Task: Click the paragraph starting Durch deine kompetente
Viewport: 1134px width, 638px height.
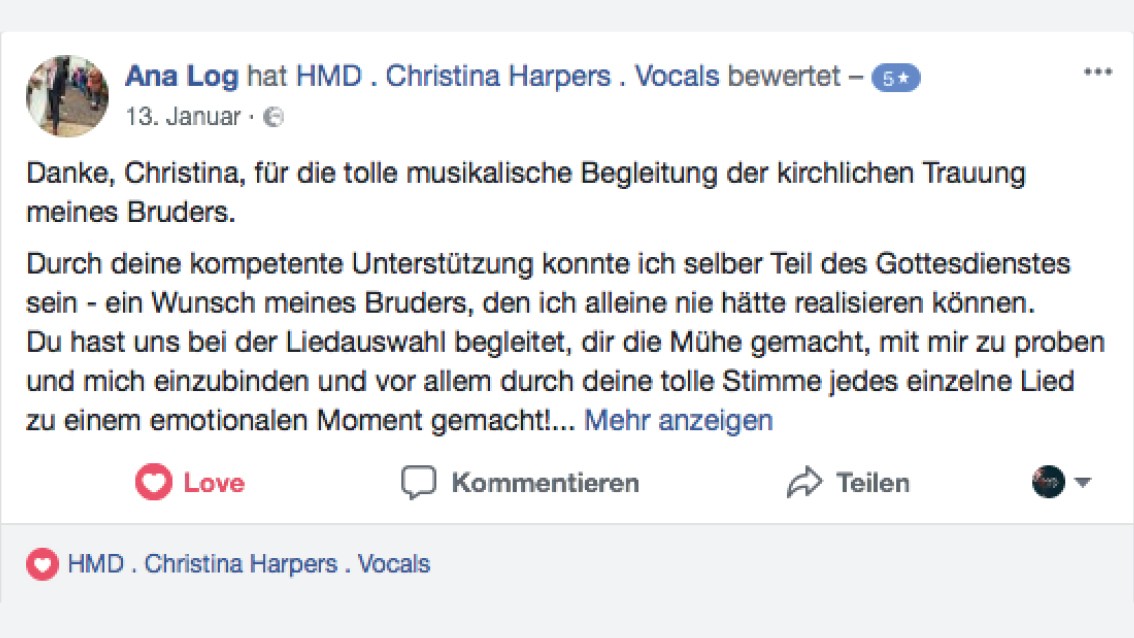Action: 566,342
